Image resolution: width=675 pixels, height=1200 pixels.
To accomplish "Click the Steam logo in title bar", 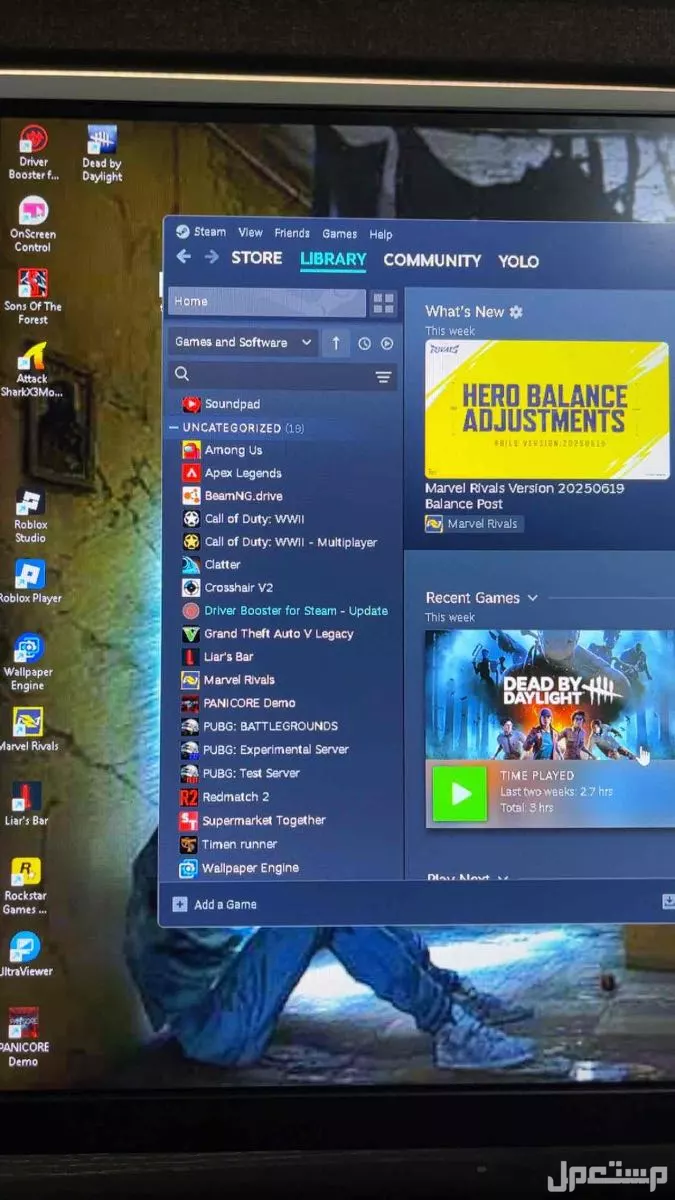I will click(182, 231).
